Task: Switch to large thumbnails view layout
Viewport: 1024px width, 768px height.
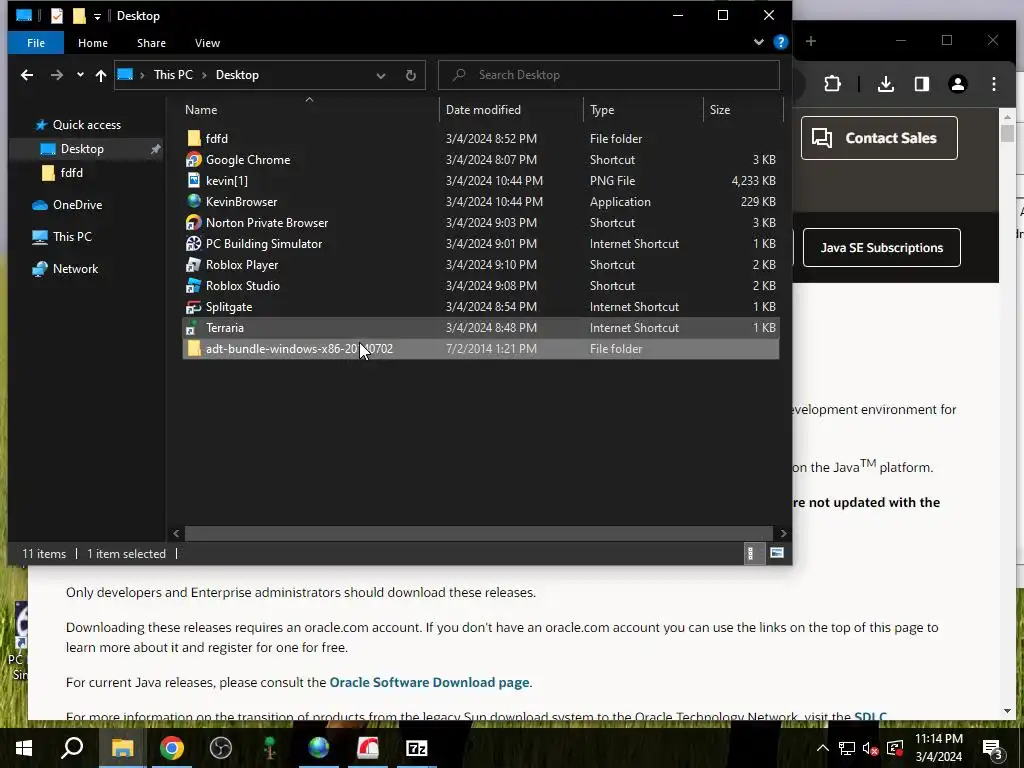Action: click(776, 554)
